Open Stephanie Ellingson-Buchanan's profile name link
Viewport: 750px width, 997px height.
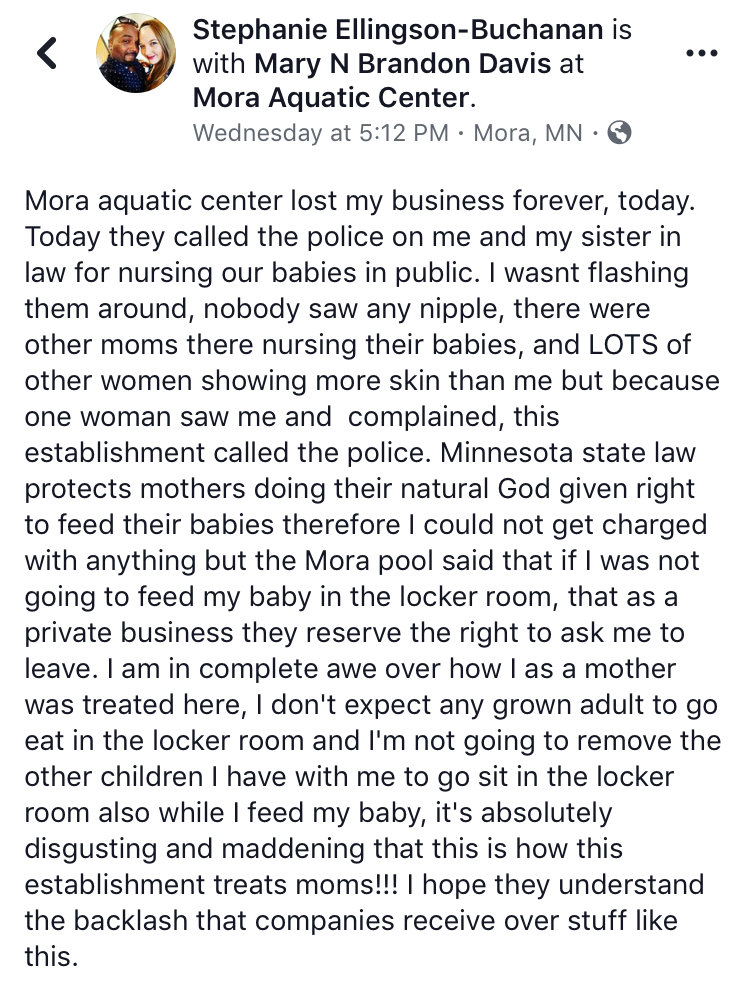pos(399,30)
